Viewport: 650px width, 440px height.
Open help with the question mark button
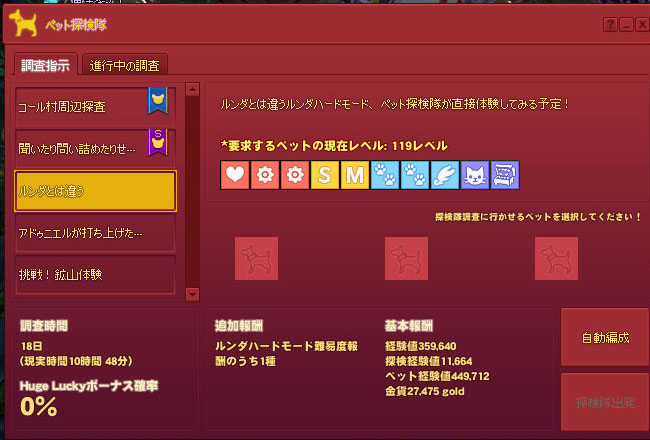pos(610,25)
